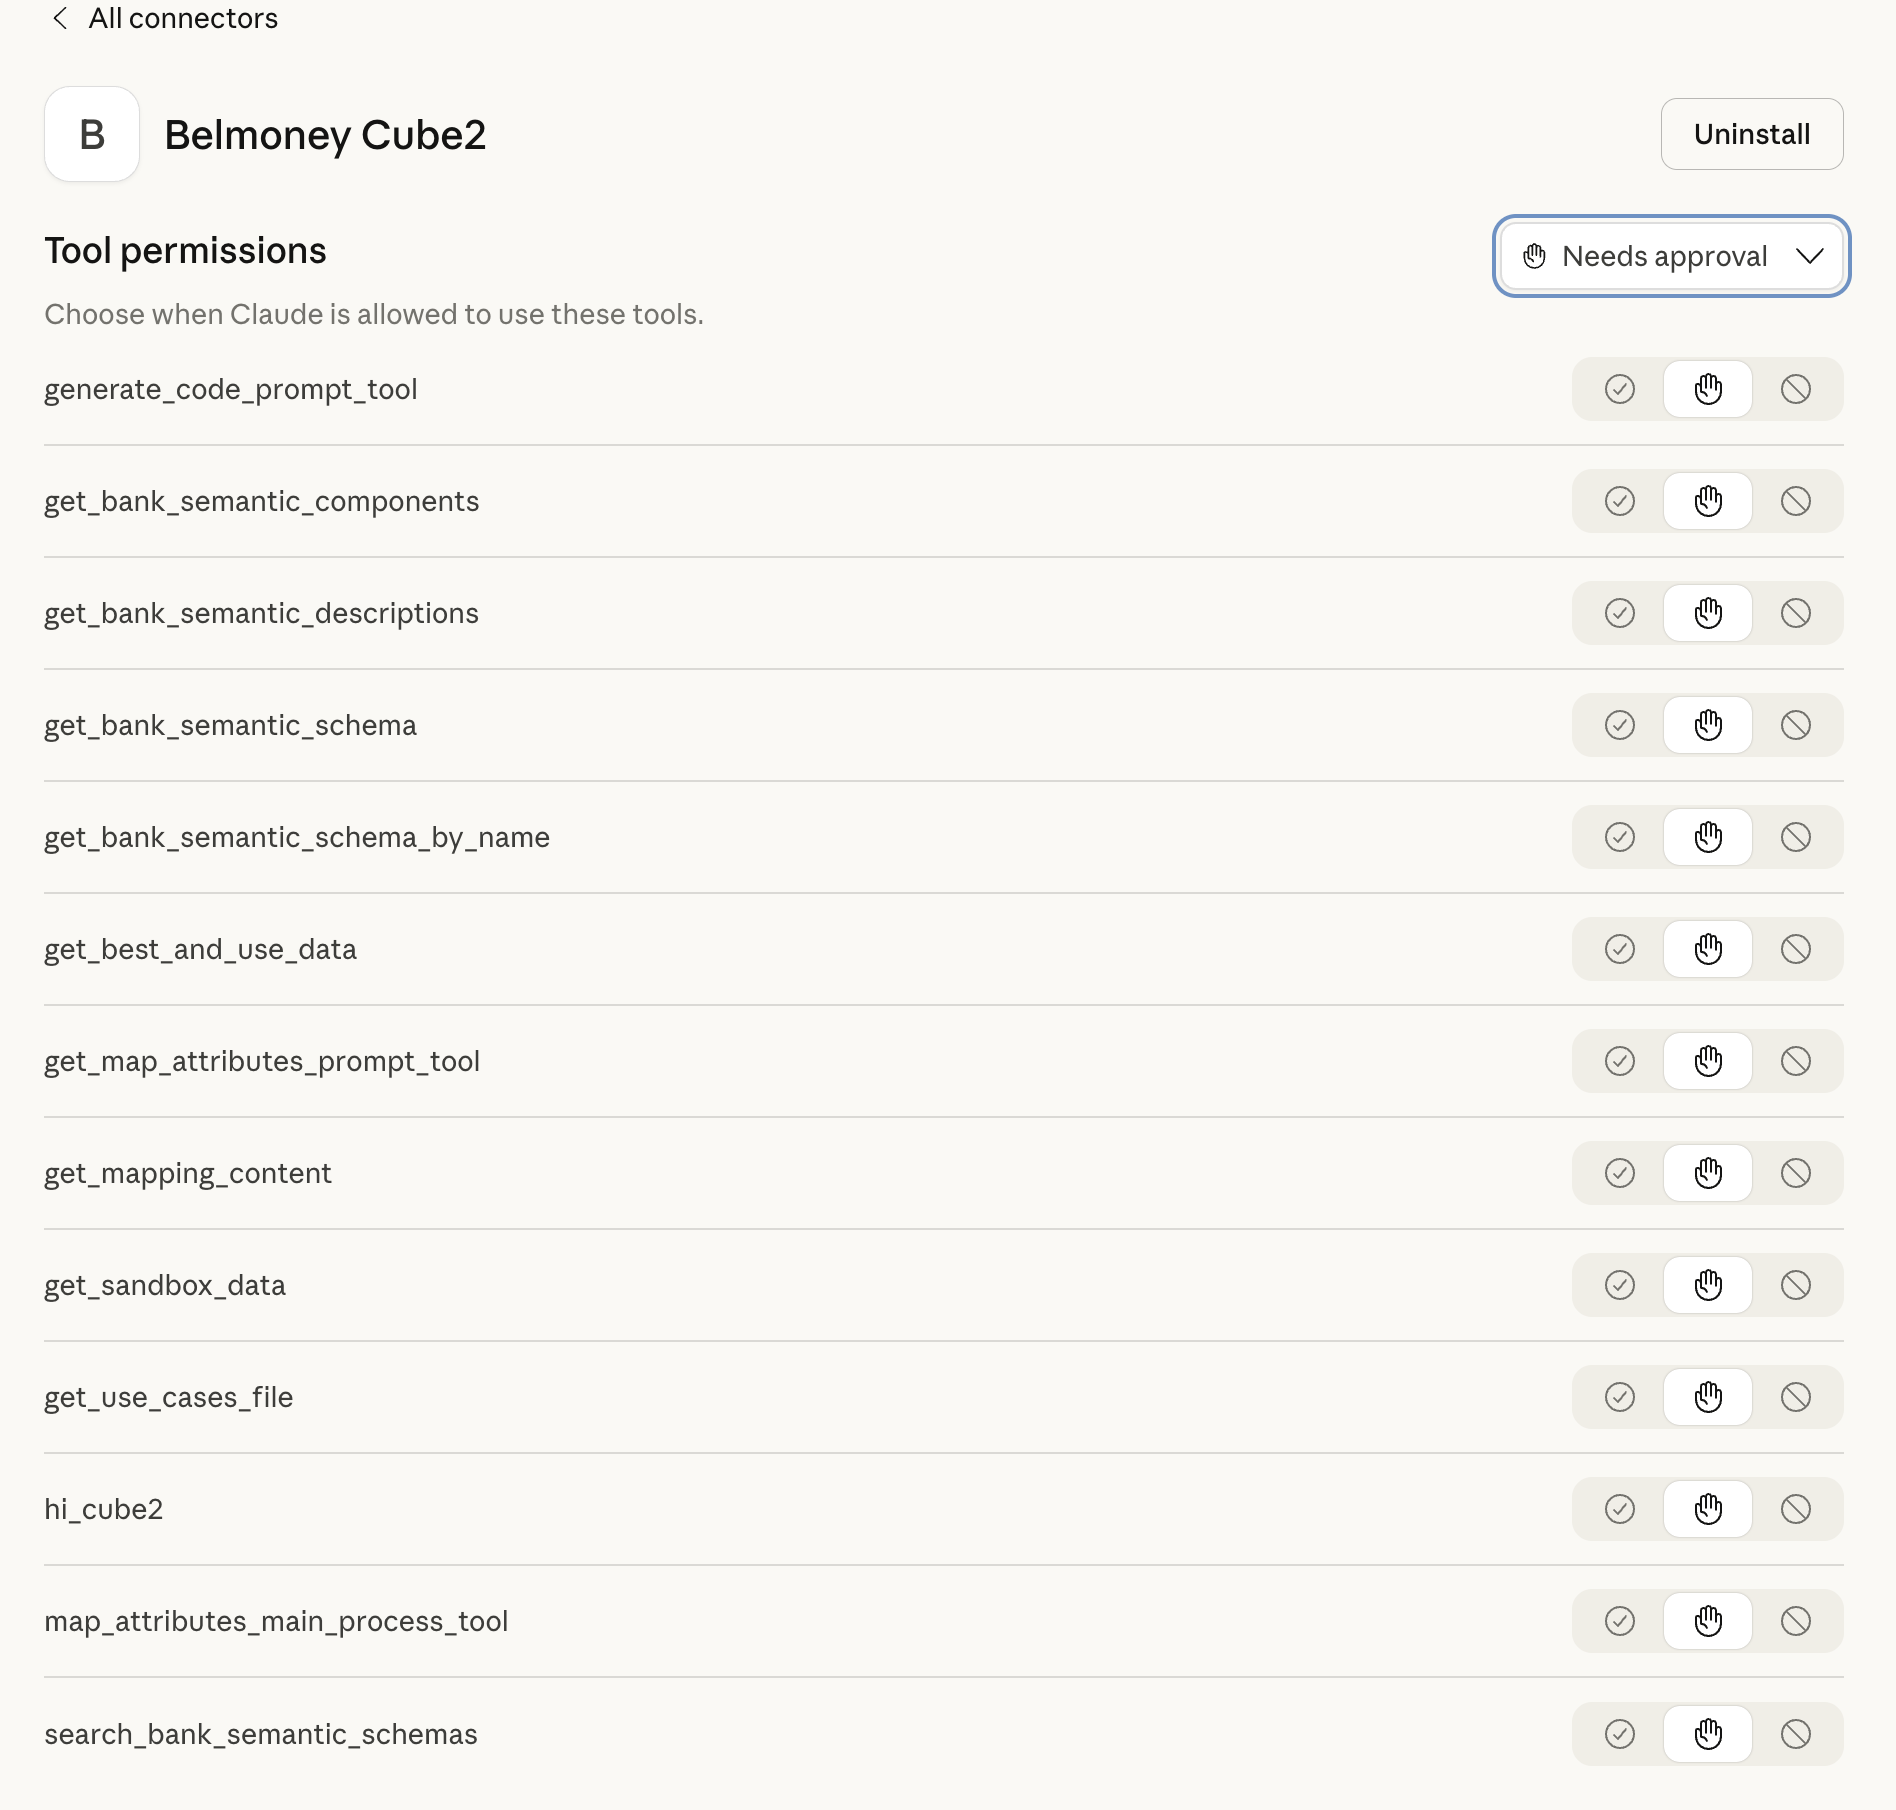Block get_bank_semantic_schema_by_name
Image resolution: width=1896 pixels, height=1810 pixels.
[x=1797, y=837]
